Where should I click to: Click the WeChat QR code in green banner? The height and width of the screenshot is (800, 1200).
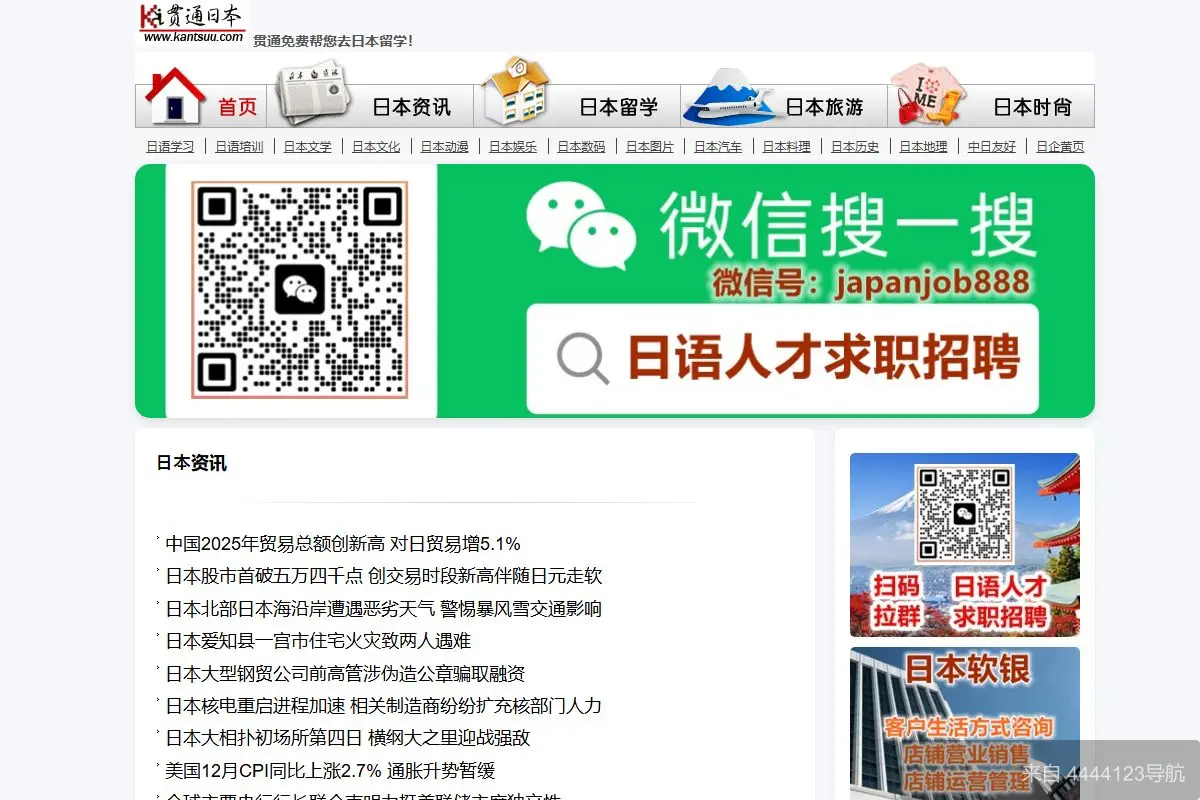click(x=300, y=290)
